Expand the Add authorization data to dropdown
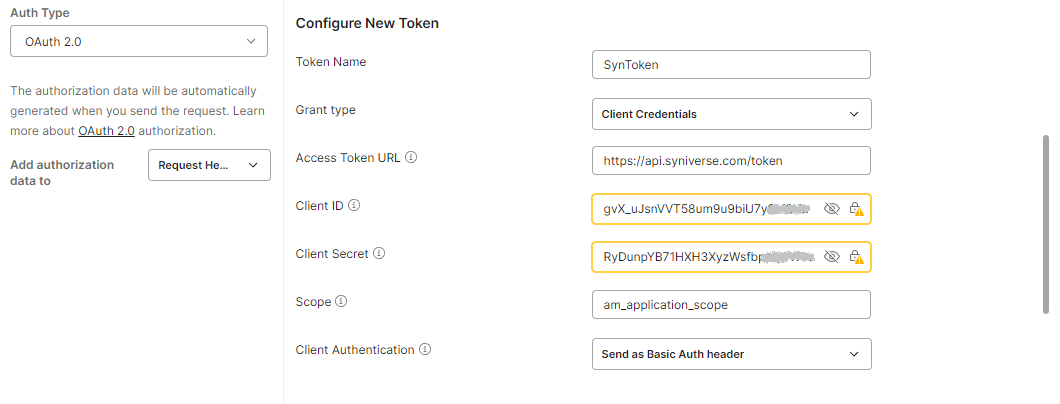This screenshot has width=1060, height=404. tap(209, 165)
